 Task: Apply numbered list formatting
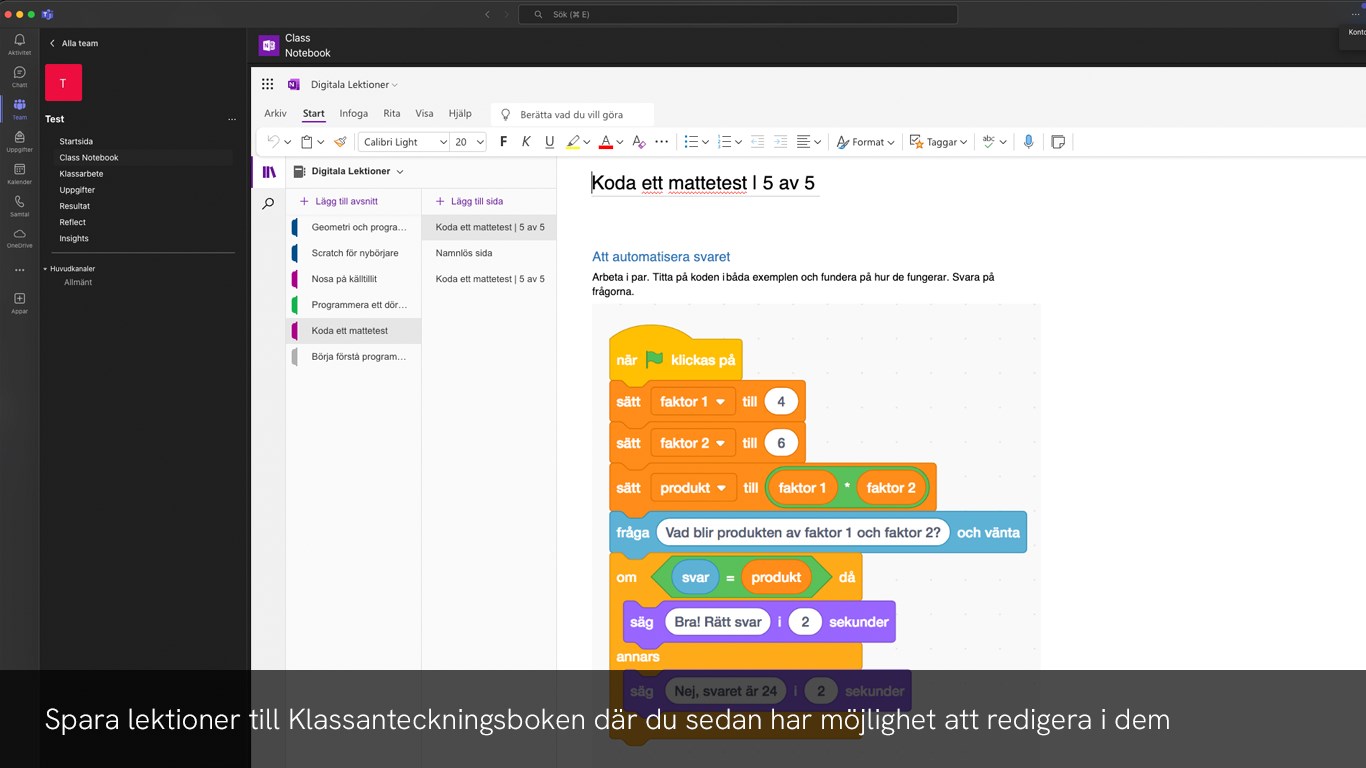(x=725, y=142)
